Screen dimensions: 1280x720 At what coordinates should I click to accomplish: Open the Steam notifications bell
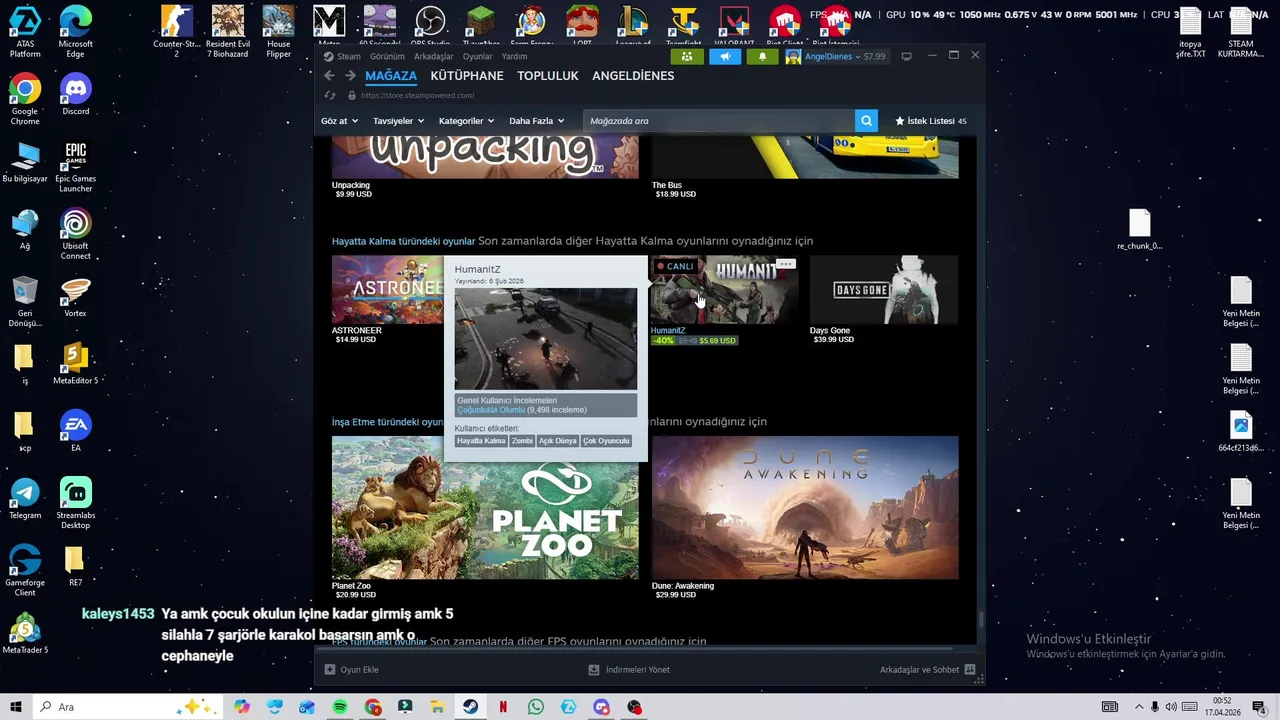click(x=762, y=57)
